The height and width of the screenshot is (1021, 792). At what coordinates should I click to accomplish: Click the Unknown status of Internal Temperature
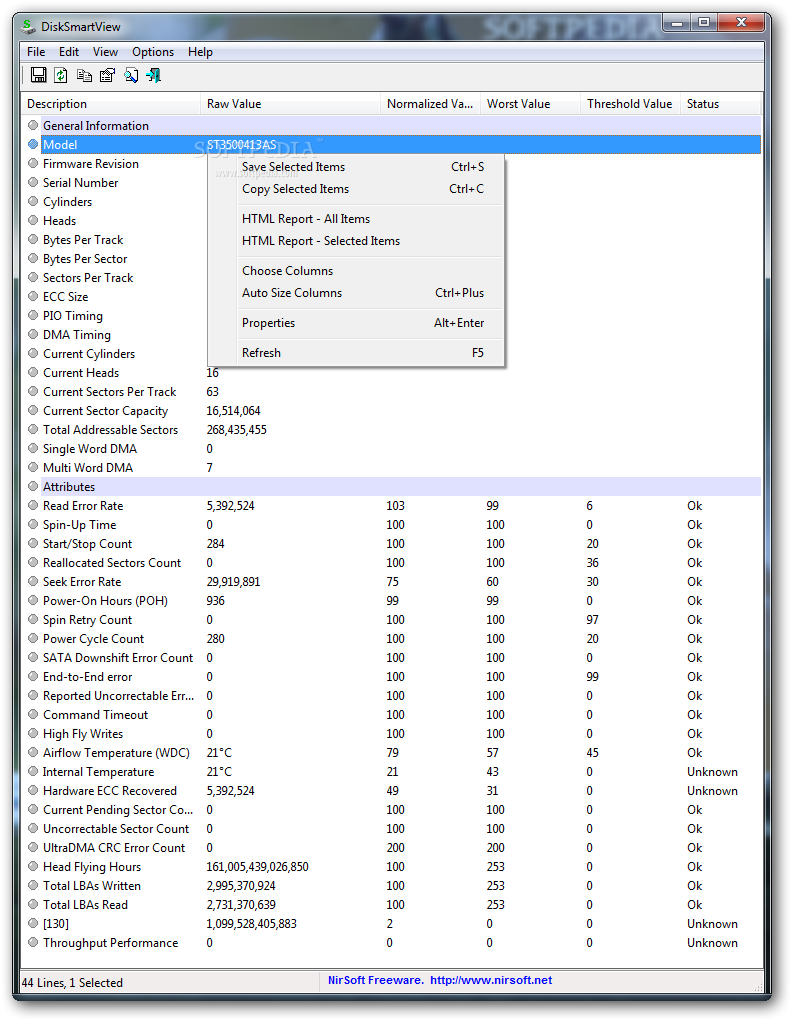pos(712,772)
